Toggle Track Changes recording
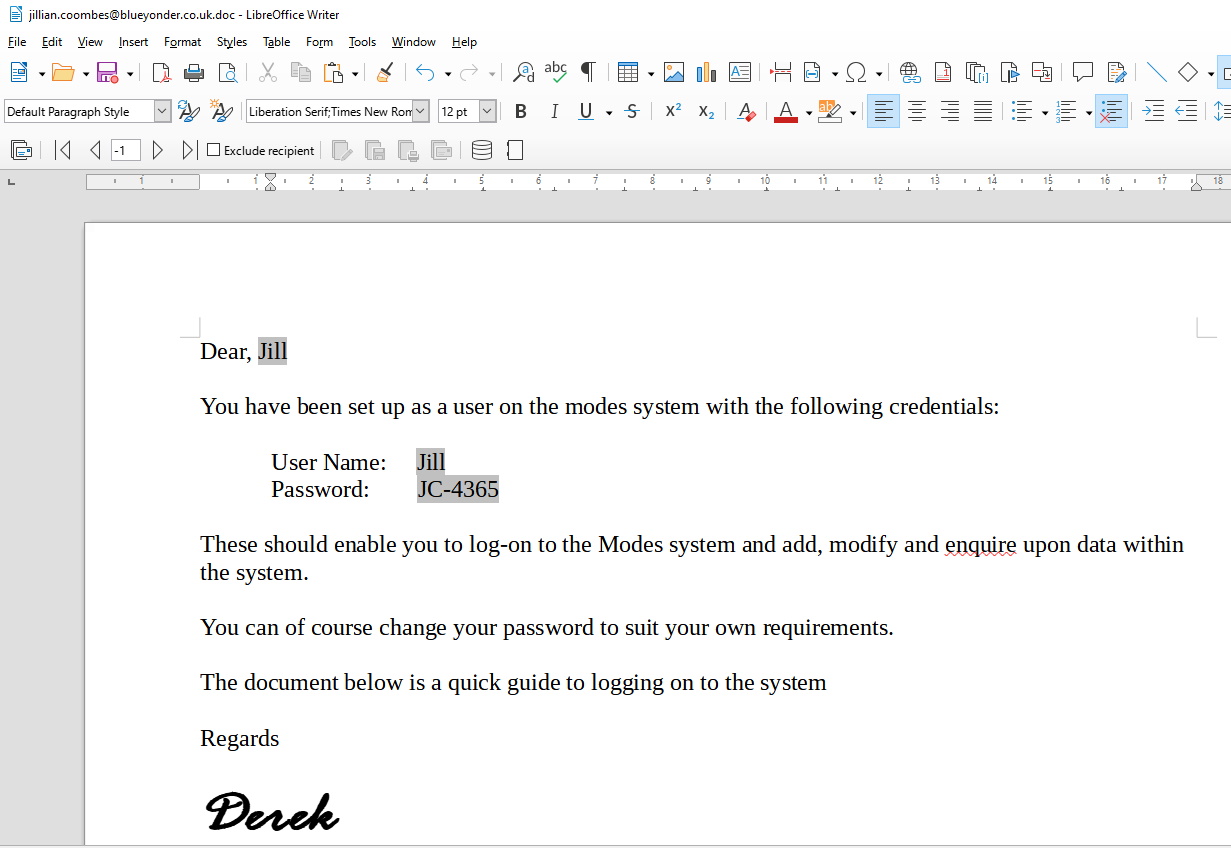Screen dimensions: 1231x848 coord(1117,73)
